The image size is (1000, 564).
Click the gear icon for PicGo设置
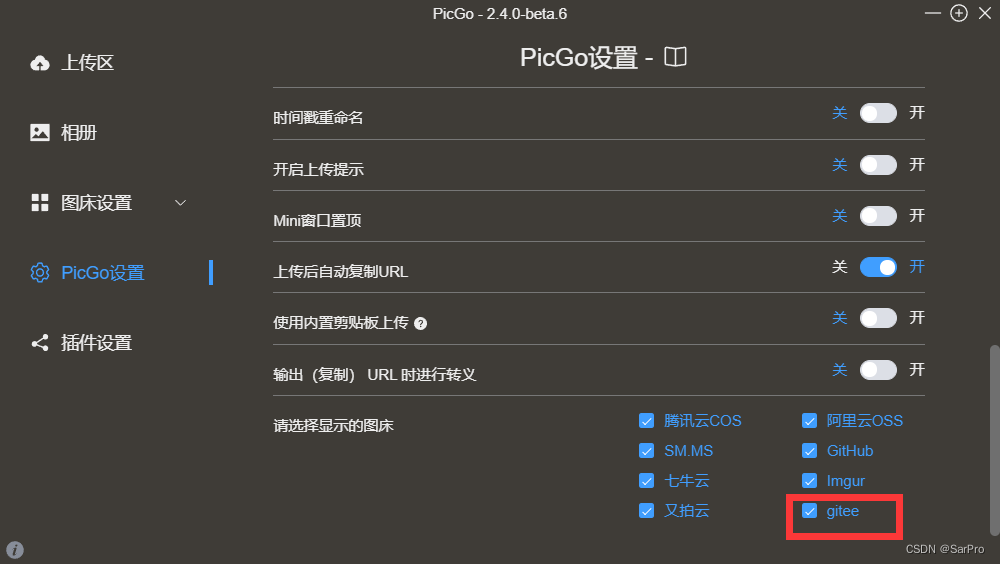tap(40, 272)
